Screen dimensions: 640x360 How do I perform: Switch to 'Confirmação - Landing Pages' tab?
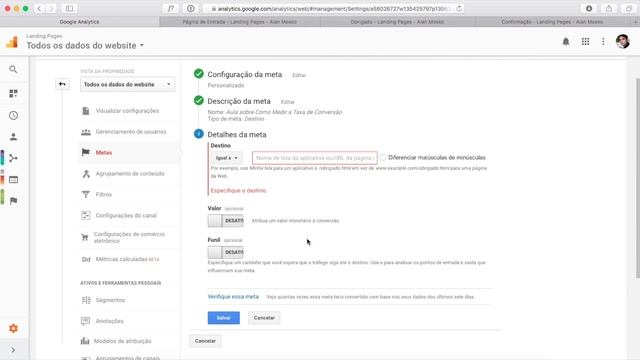(x=552, y=22)
